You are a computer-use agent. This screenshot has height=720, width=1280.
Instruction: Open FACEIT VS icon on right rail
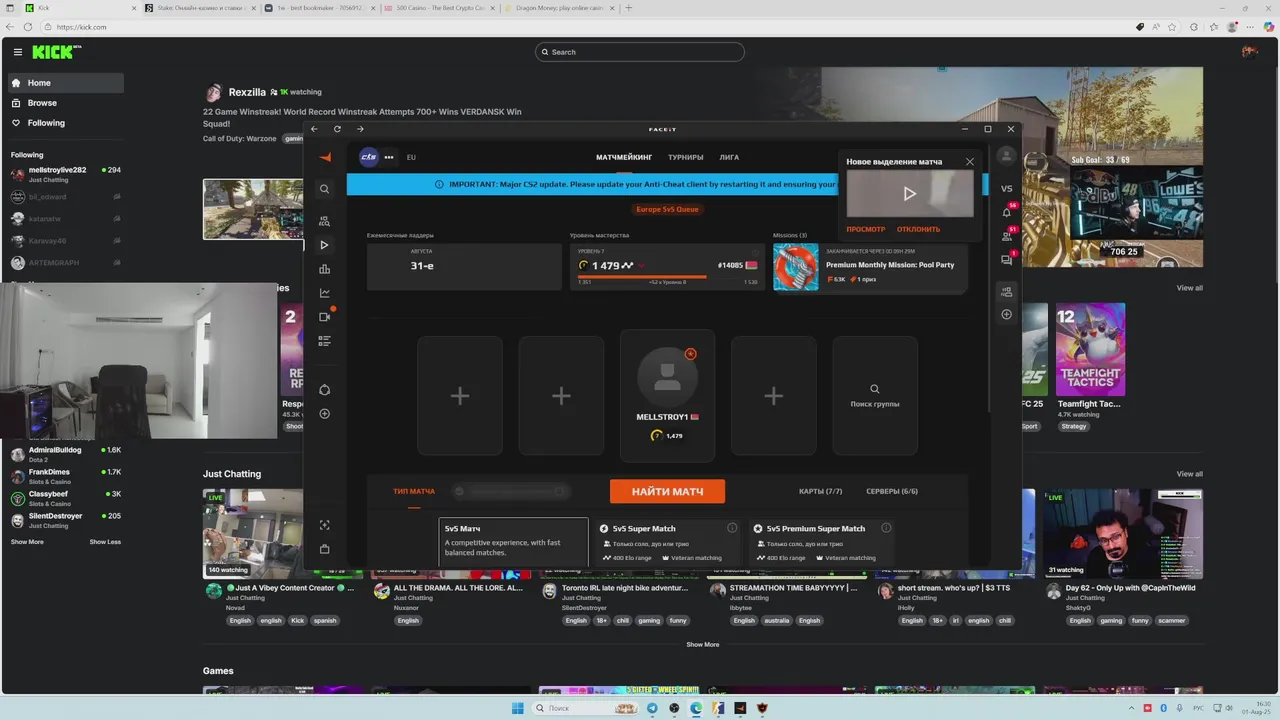click(1007, 188)
